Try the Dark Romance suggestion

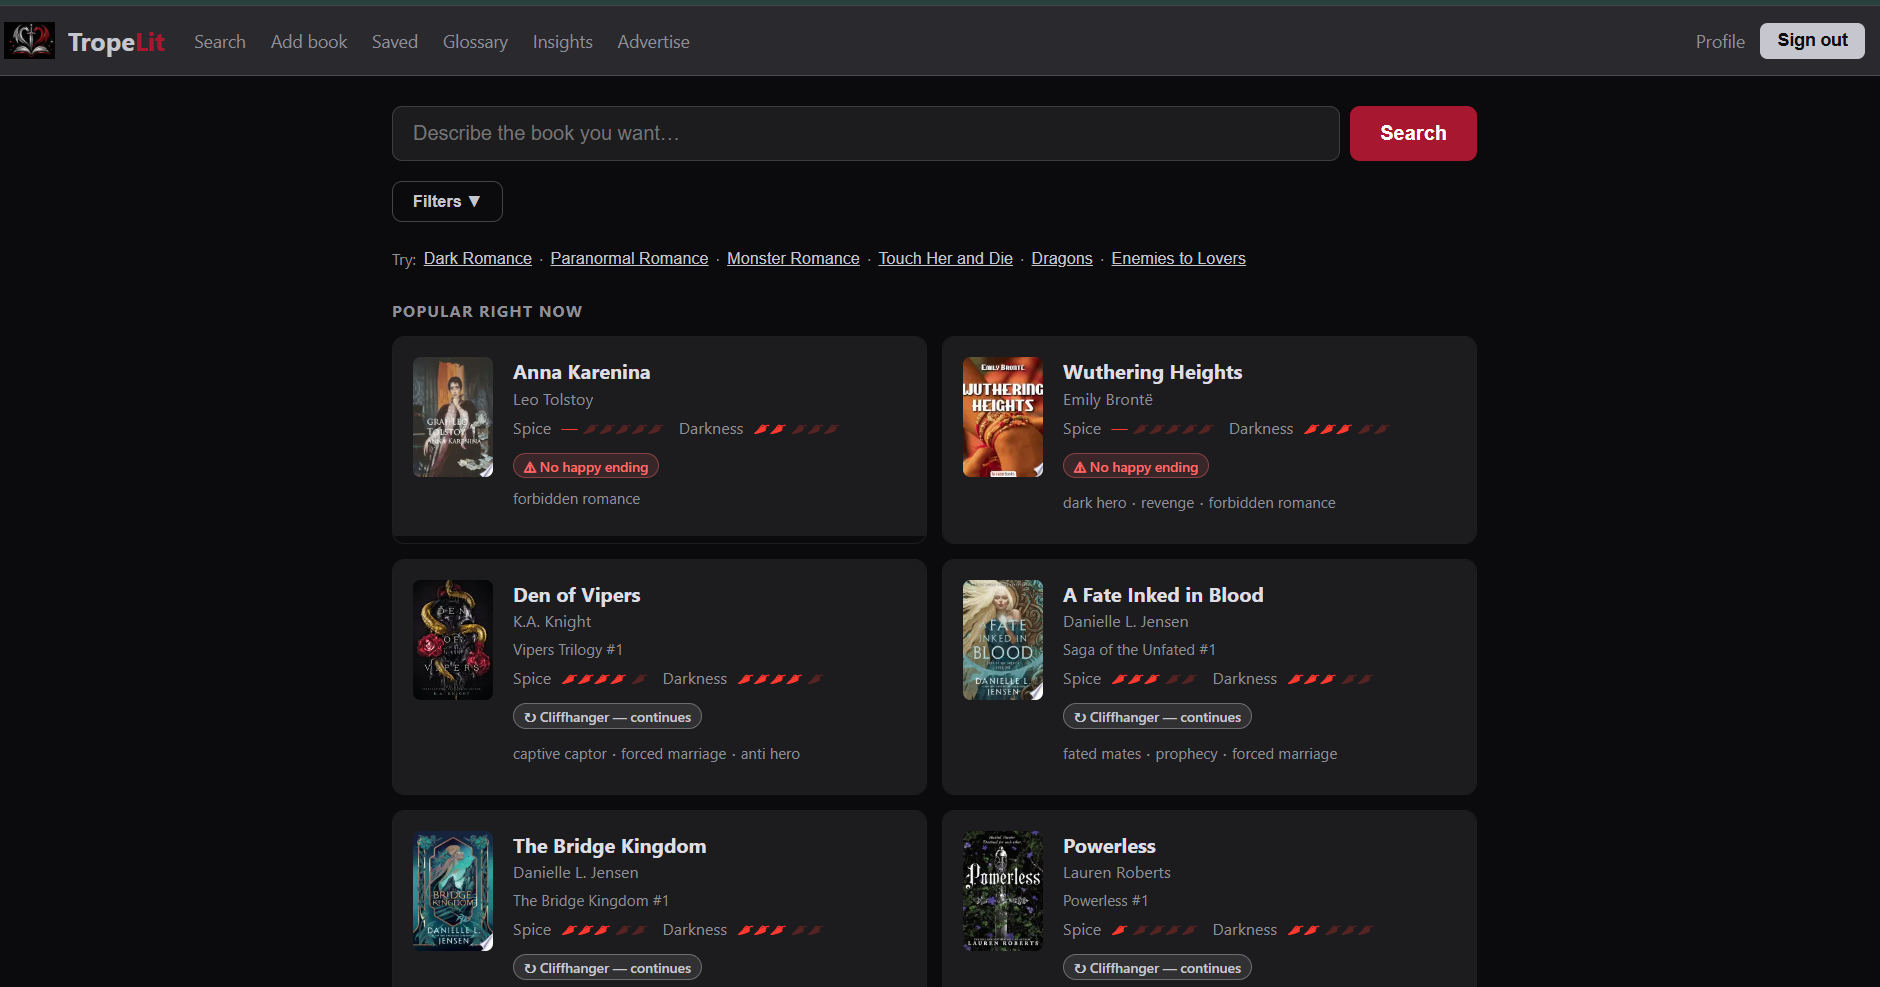pos(478,258)
